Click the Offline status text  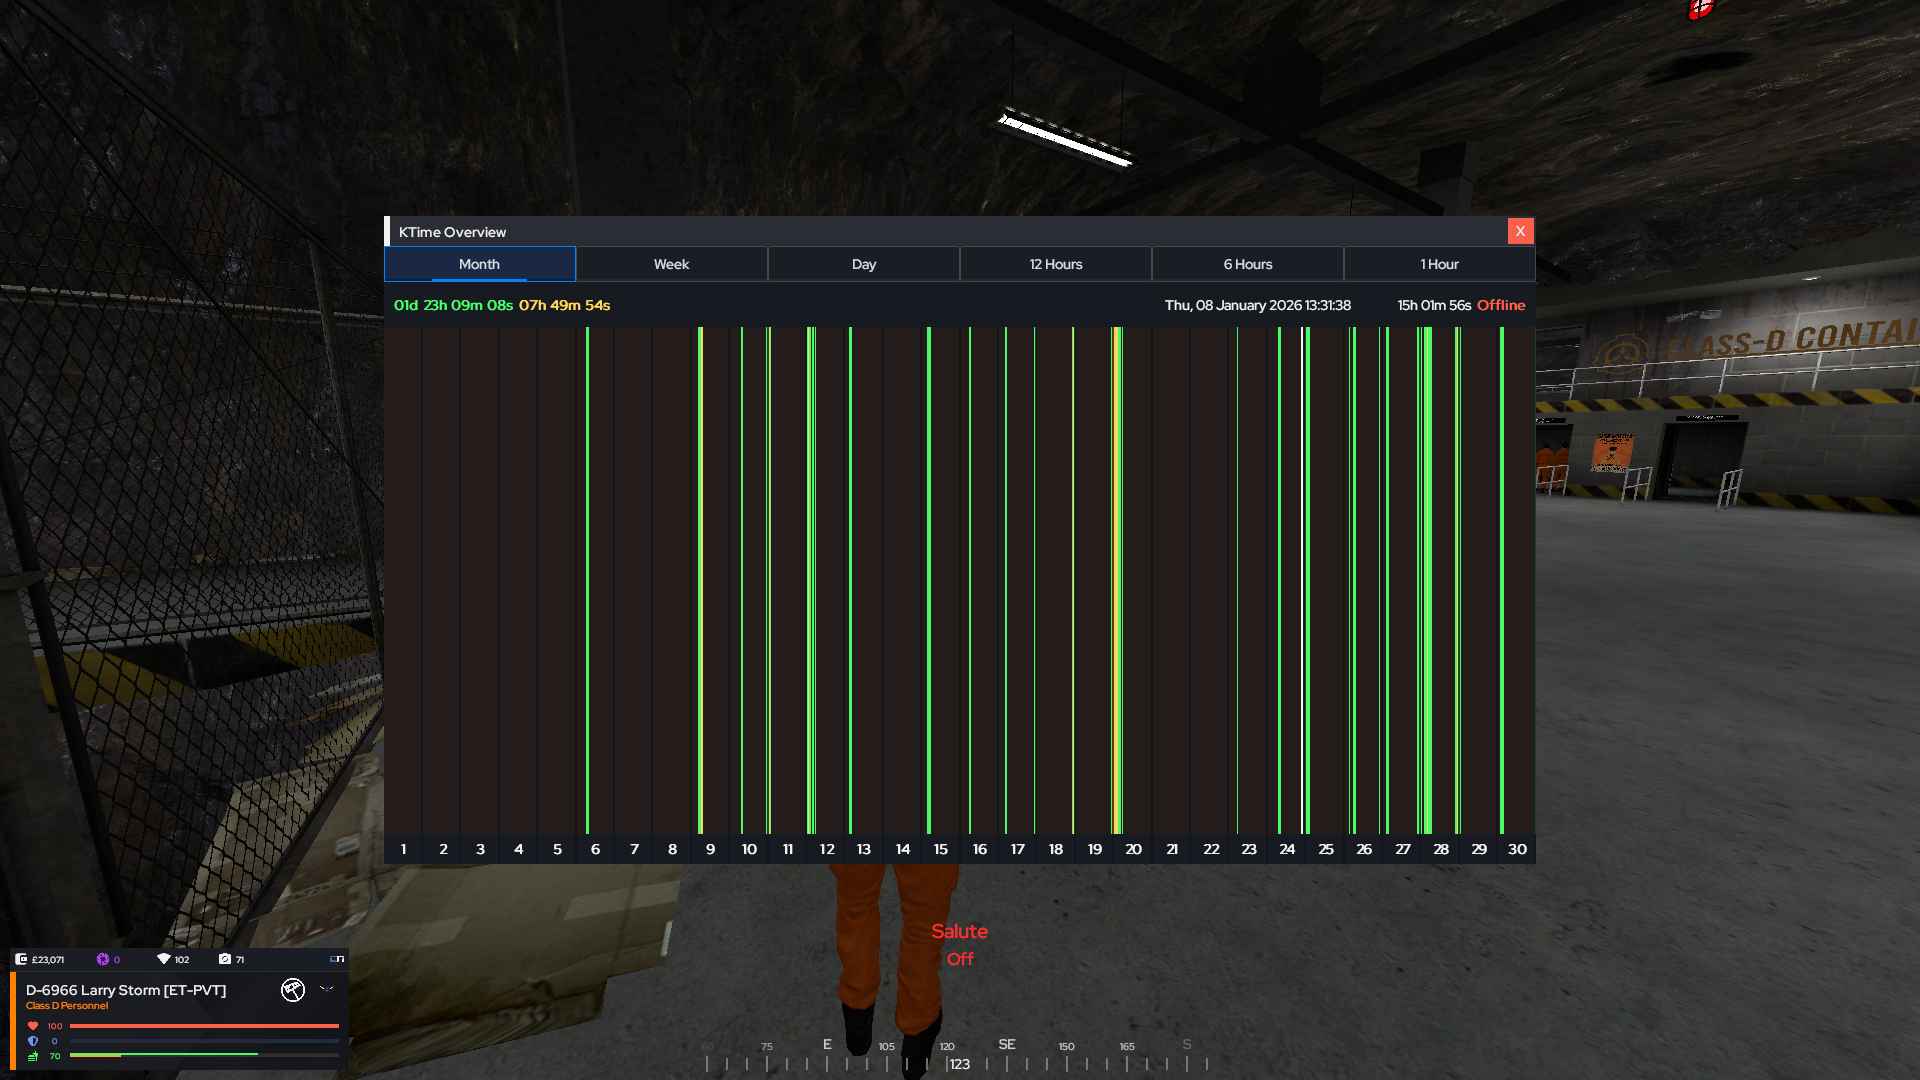(x=1500, y=305)
